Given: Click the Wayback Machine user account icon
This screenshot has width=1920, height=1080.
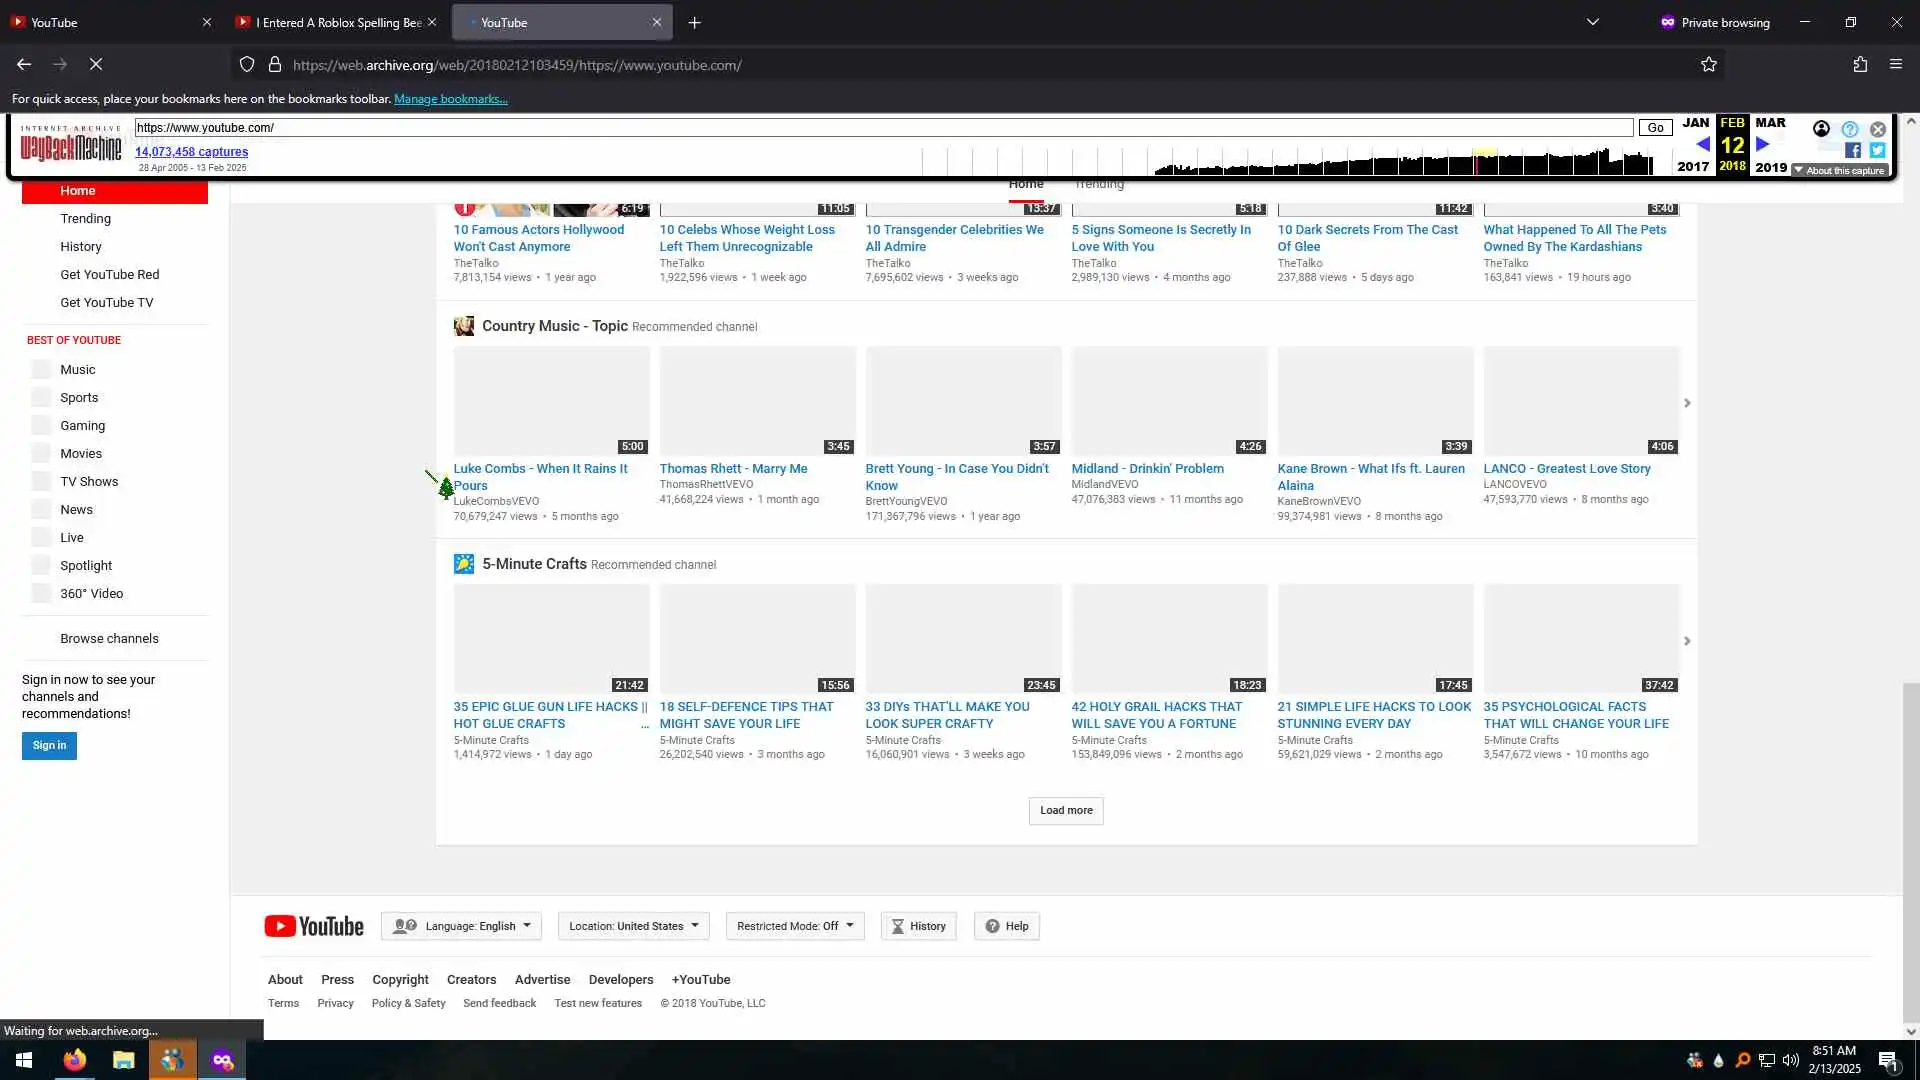Looking at the screenshot, I should click(x=1821, y=129).
